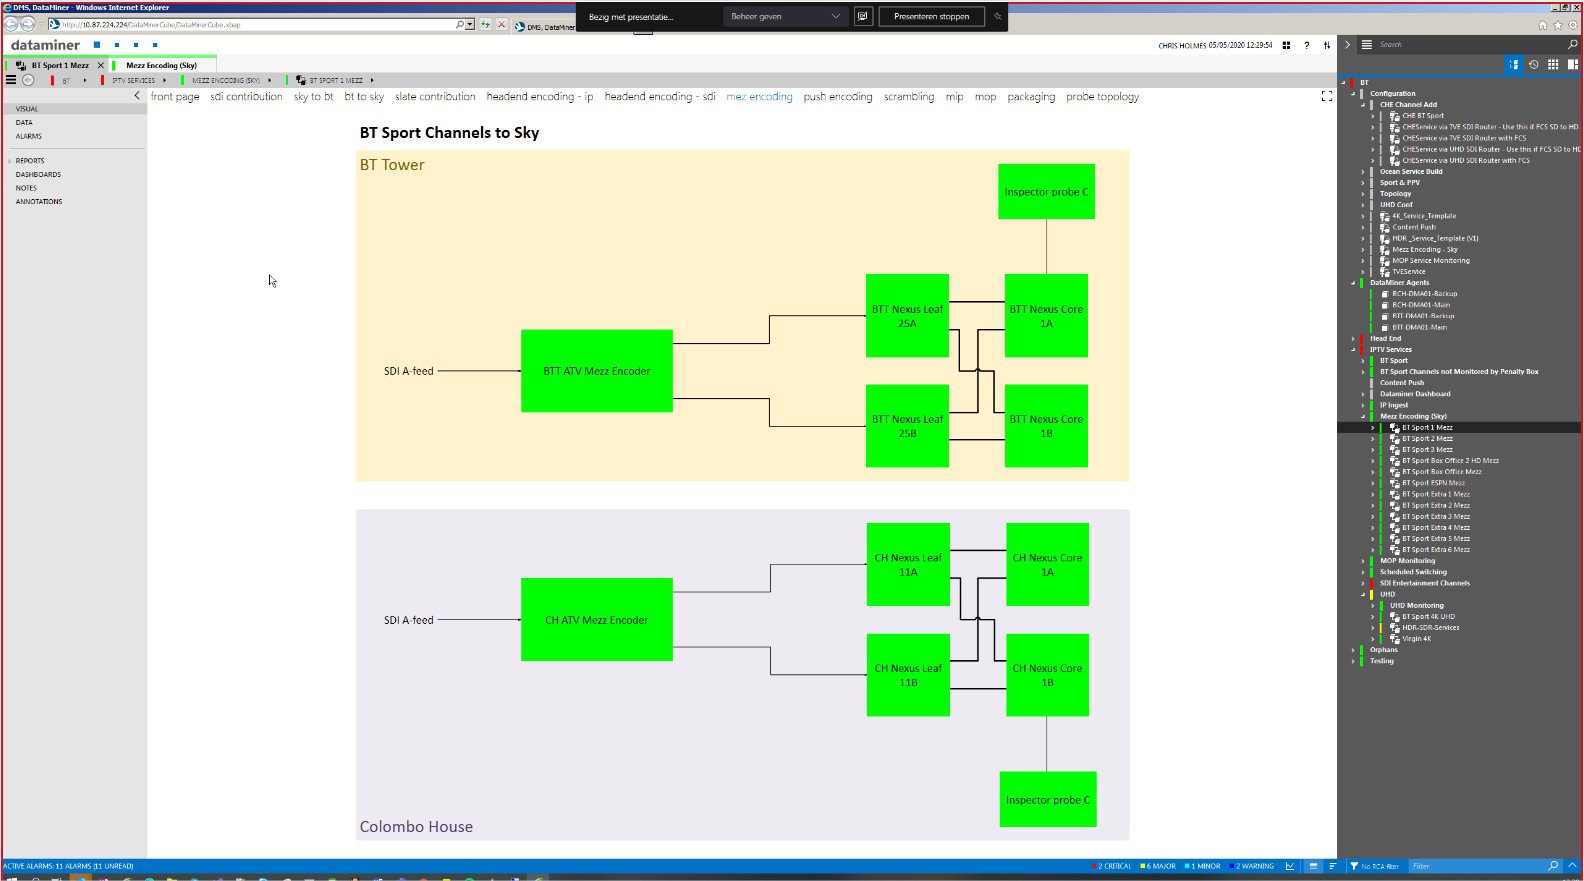Screen dimensions: 1584x881
Task: Click the search magnifier icon in the sidebar
Action: coord(1572,44)
